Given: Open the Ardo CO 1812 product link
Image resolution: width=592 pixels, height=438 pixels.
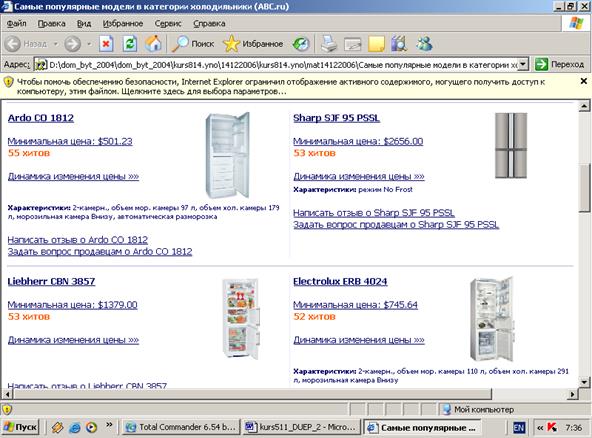Looking at the screenshot, I should pyautogui.click(x=41, y=118).
